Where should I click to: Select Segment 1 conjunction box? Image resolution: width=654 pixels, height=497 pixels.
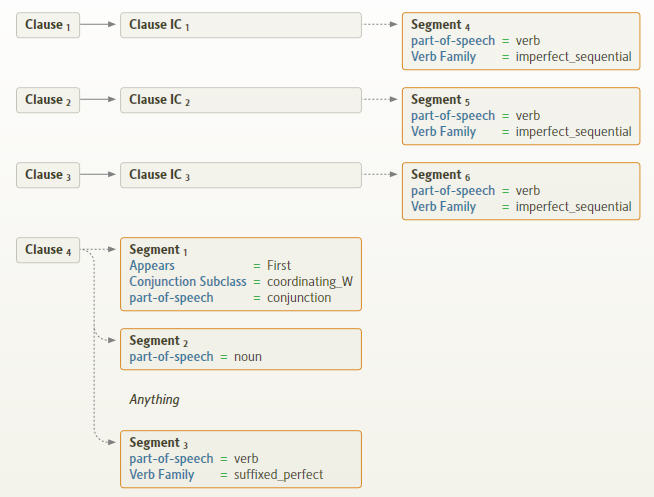click(240, 273)
